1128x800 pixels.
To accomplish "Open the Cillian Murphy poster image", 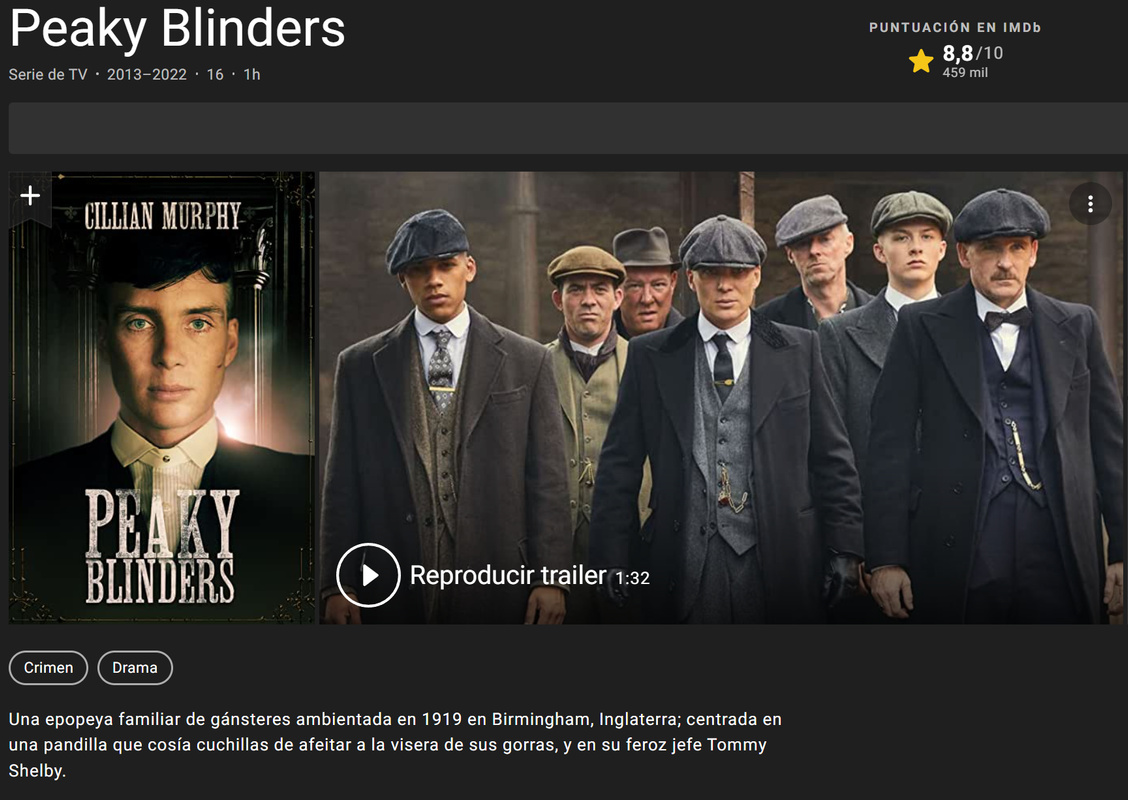I will (x=162, y=398).
